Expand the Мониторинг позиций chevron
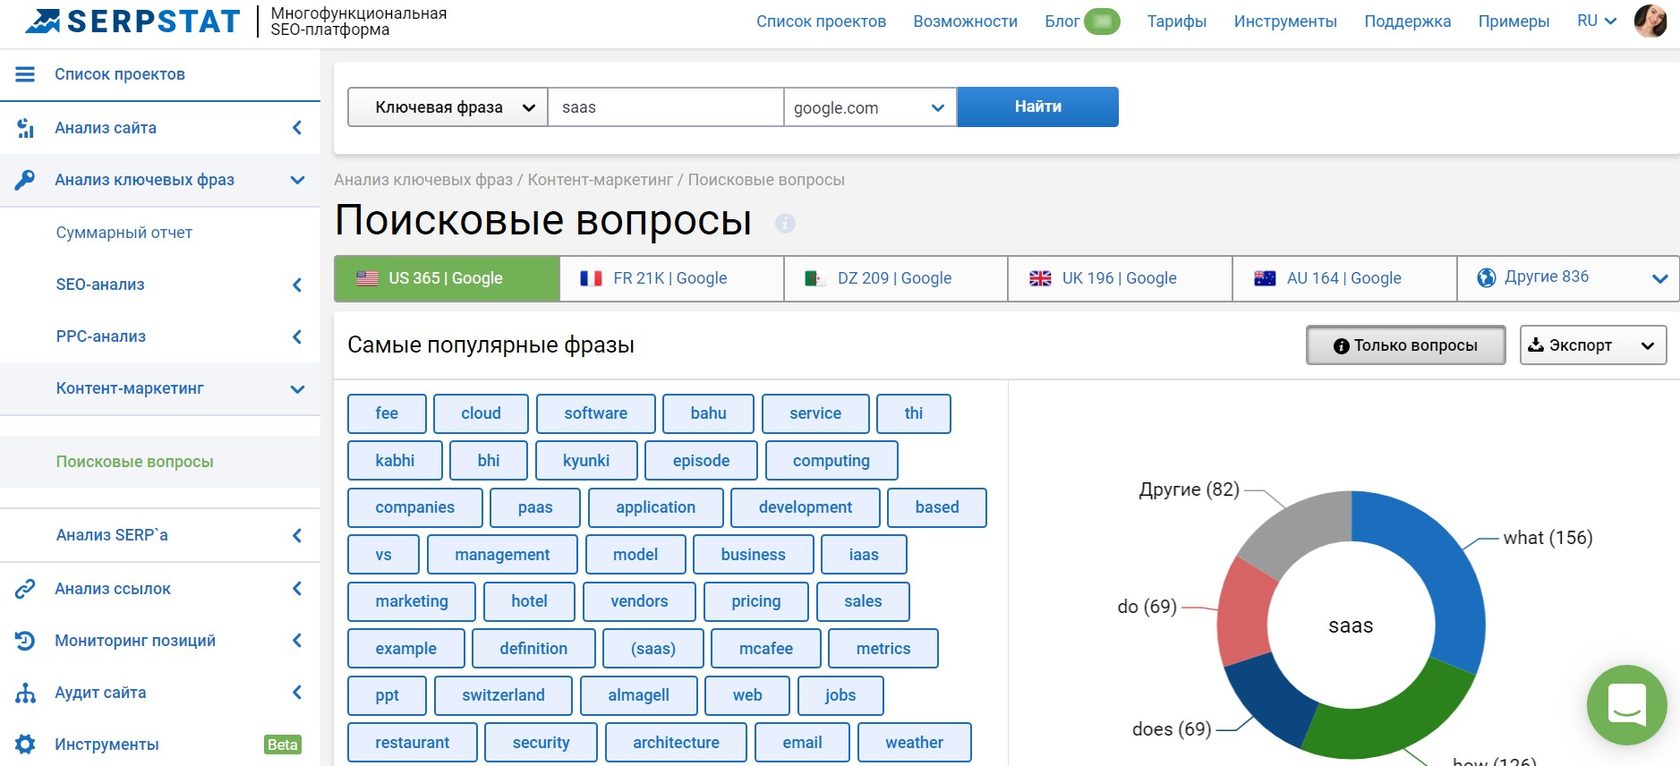Viewport: 1680px width, 766px height. 297,641
